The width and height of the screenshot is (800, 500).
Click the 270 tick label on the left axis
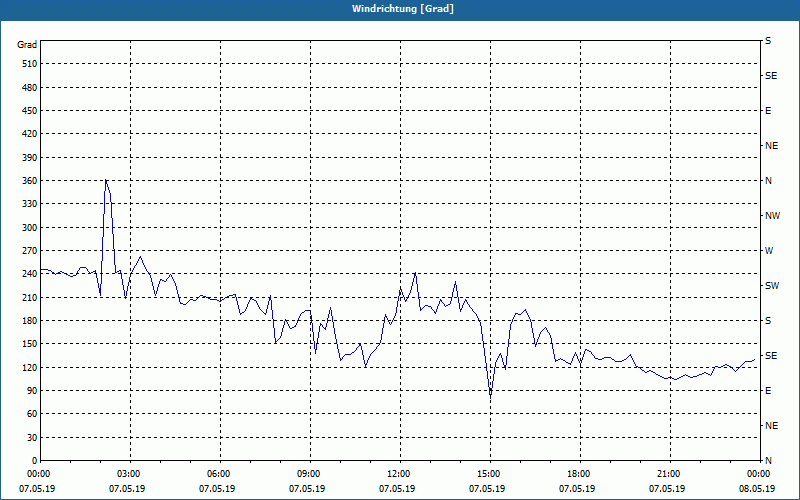click(30, 251)
